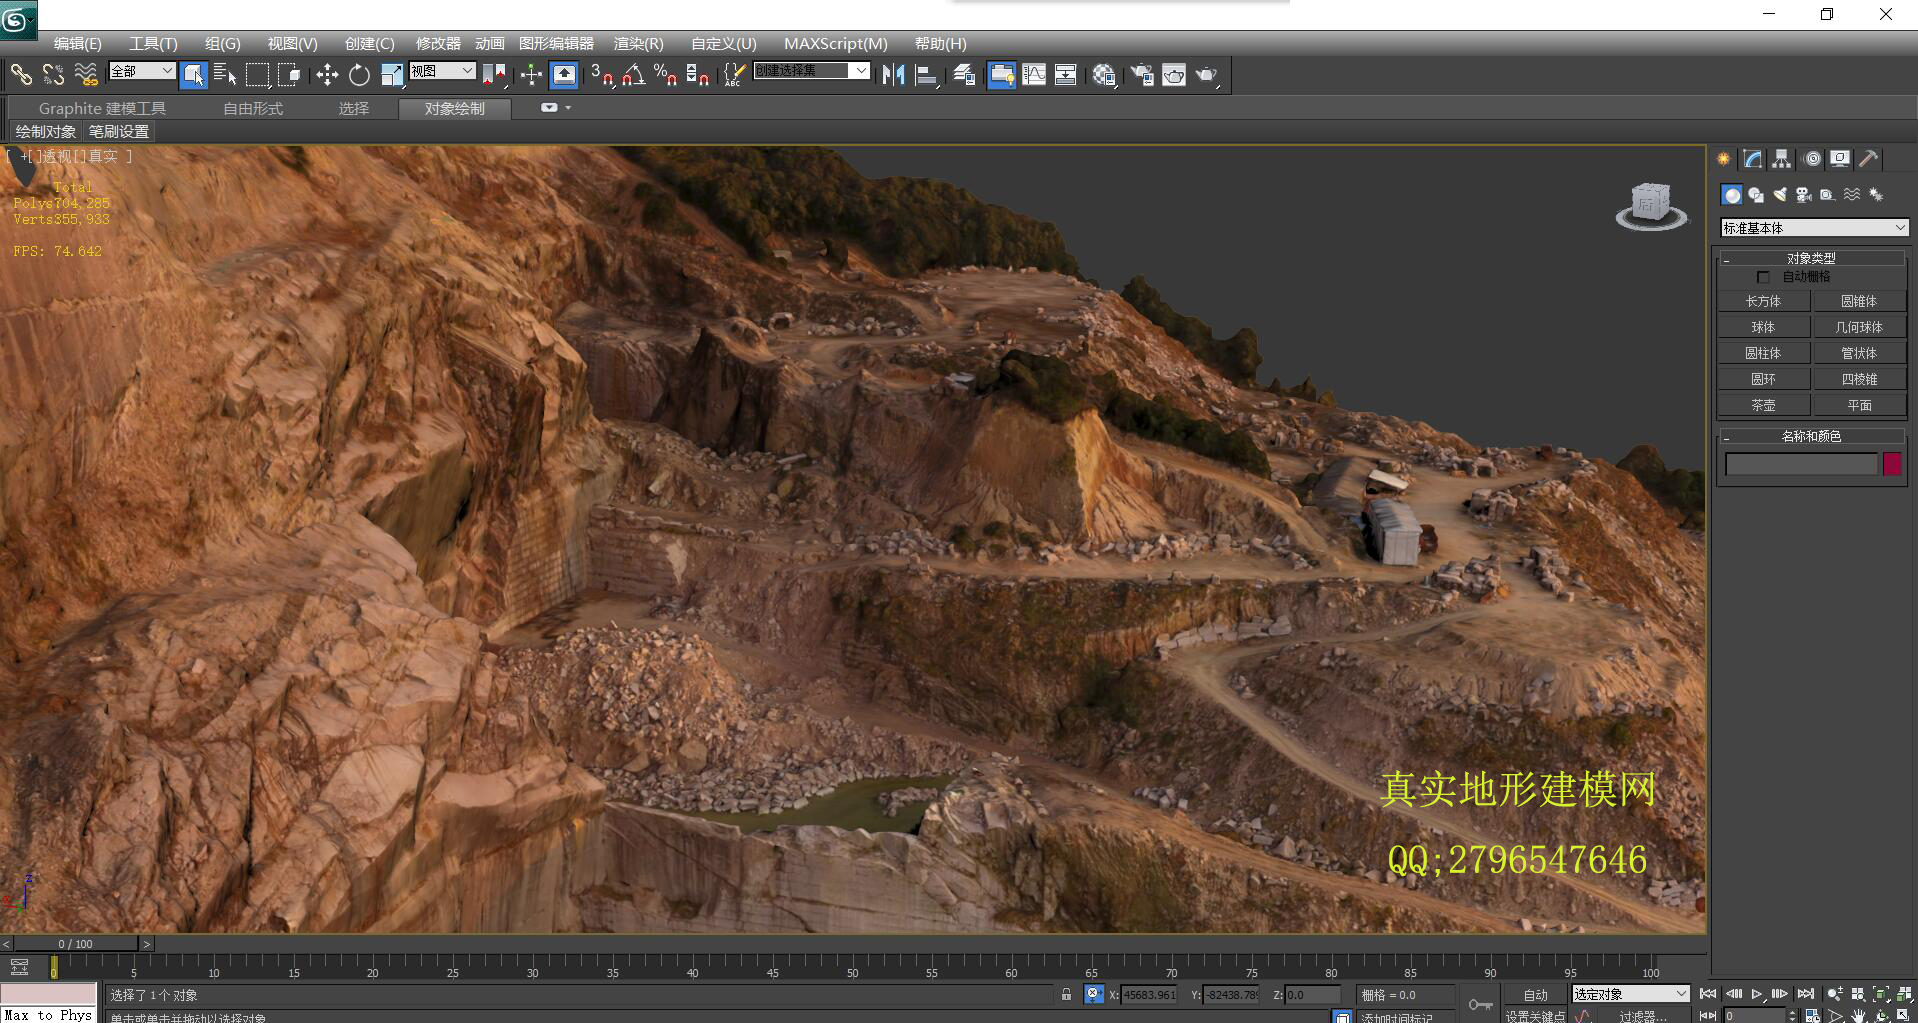Viewport: 1918px width, 1023px height.
Task: Open Rendered Frame Window icon
Action: click(x=1174, y=74)
